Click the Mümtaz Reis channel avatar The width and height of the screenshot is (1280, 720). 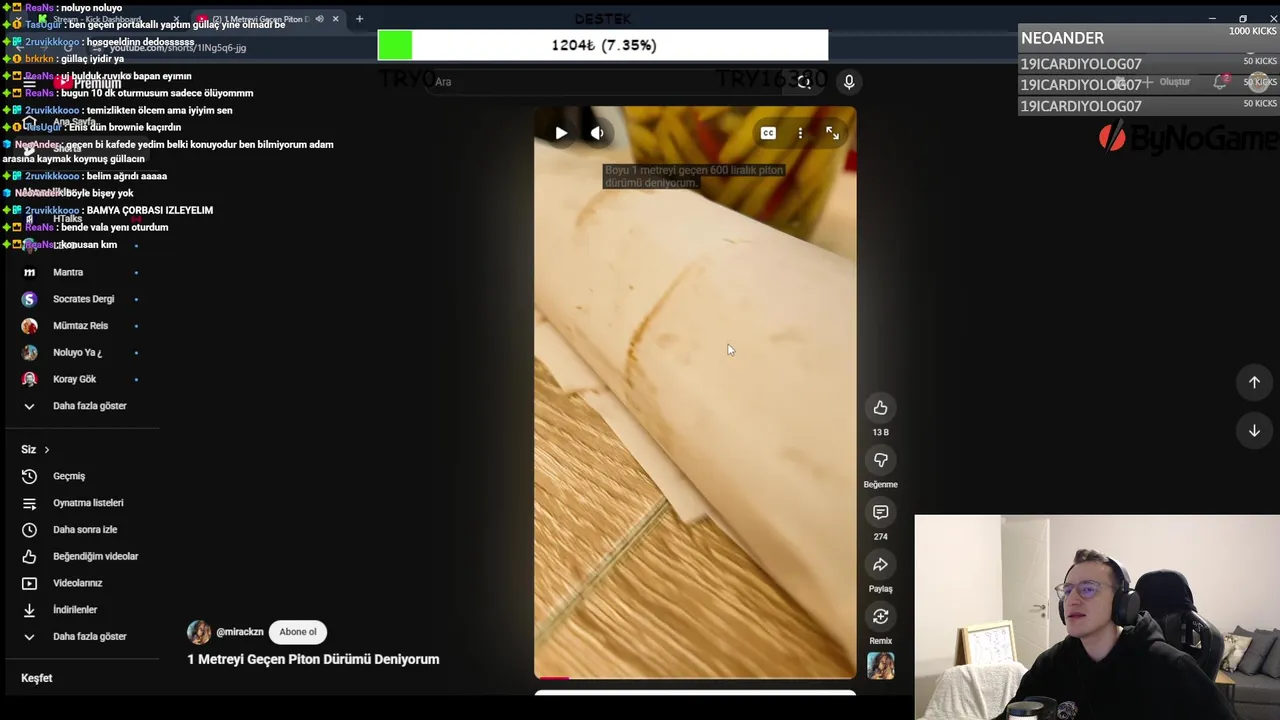(x=29, y=325)
